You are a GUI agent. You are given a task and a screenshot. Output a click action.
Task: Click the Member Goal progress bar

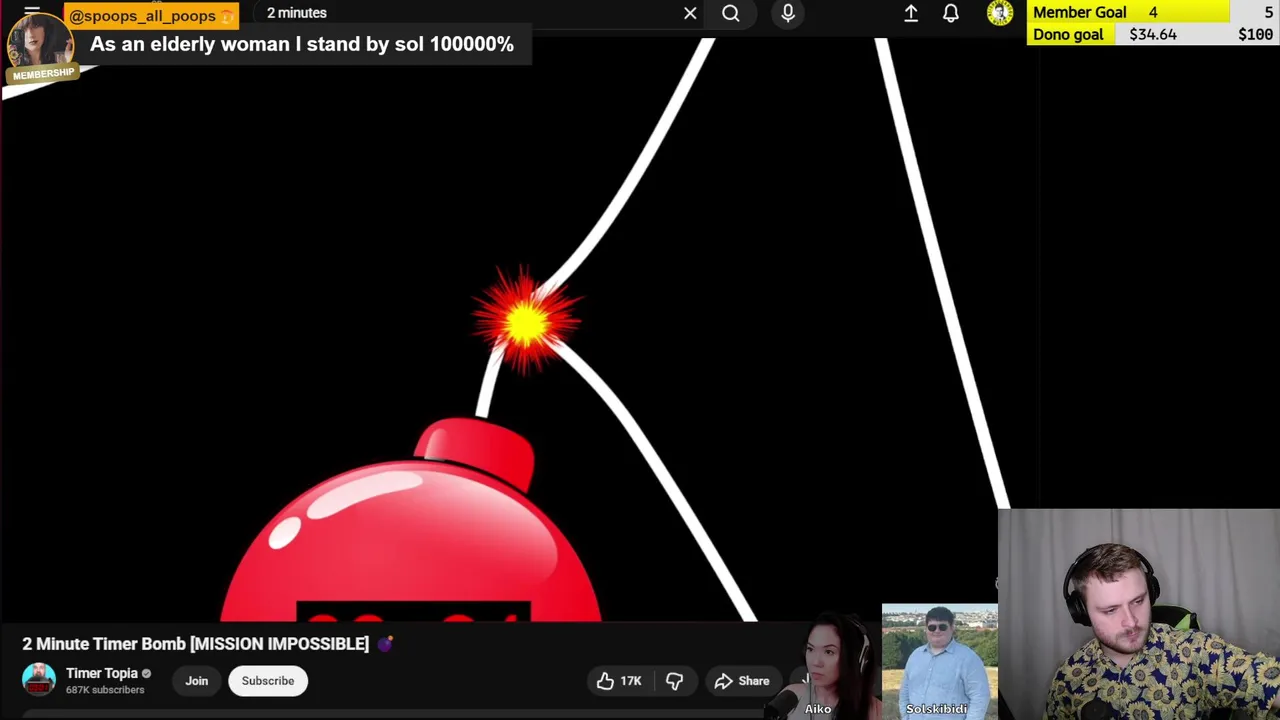point(1153,12)
